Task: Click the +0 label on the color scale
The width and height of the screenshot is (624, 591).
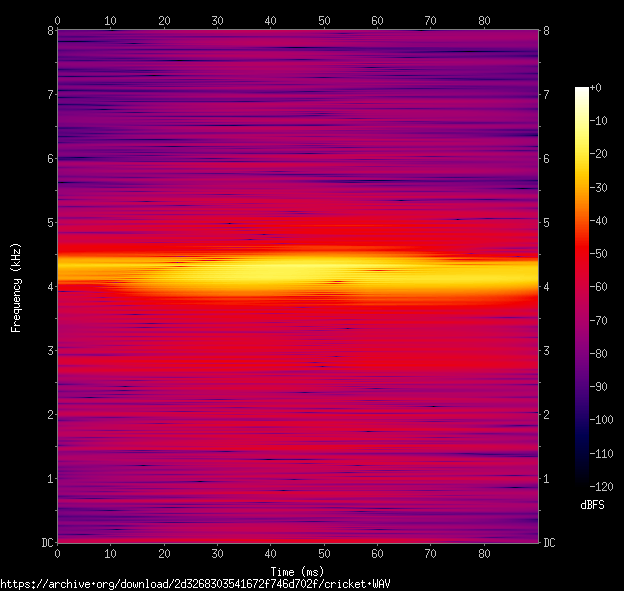Action: [596, 89]
